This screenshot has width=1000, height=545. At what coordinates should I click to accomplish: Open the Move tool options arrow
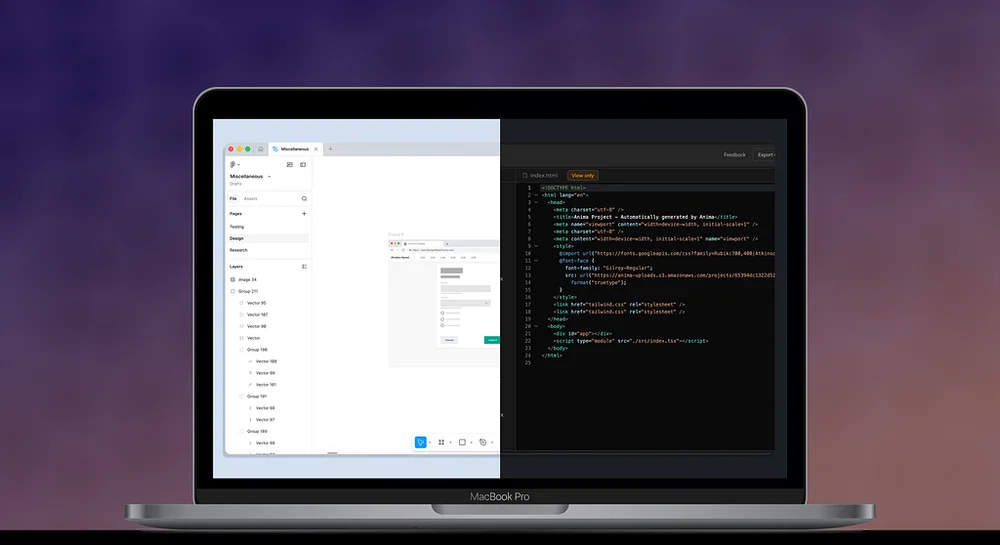click(x=430, y=442)
